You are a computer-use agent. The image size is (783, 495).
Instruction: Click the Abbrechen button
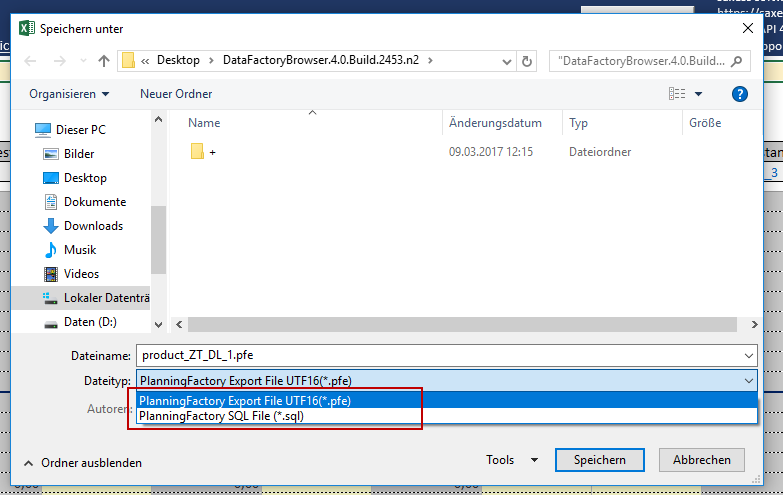701,460
